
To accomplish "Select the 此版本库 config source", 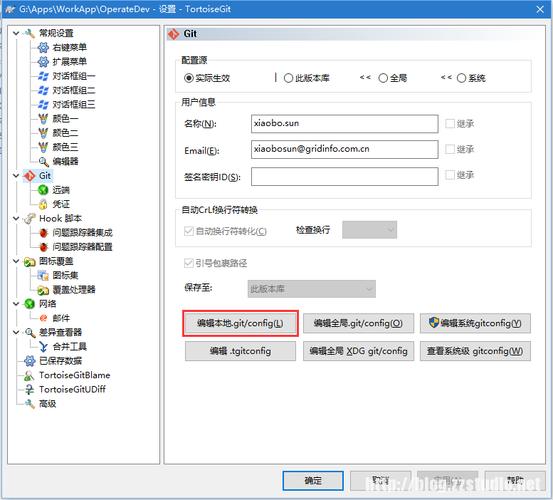I will 288,78.
